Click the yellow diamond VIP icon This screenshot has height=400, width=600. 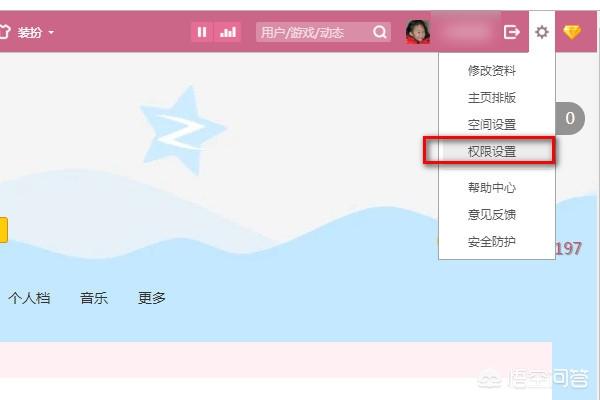point(572,32)
